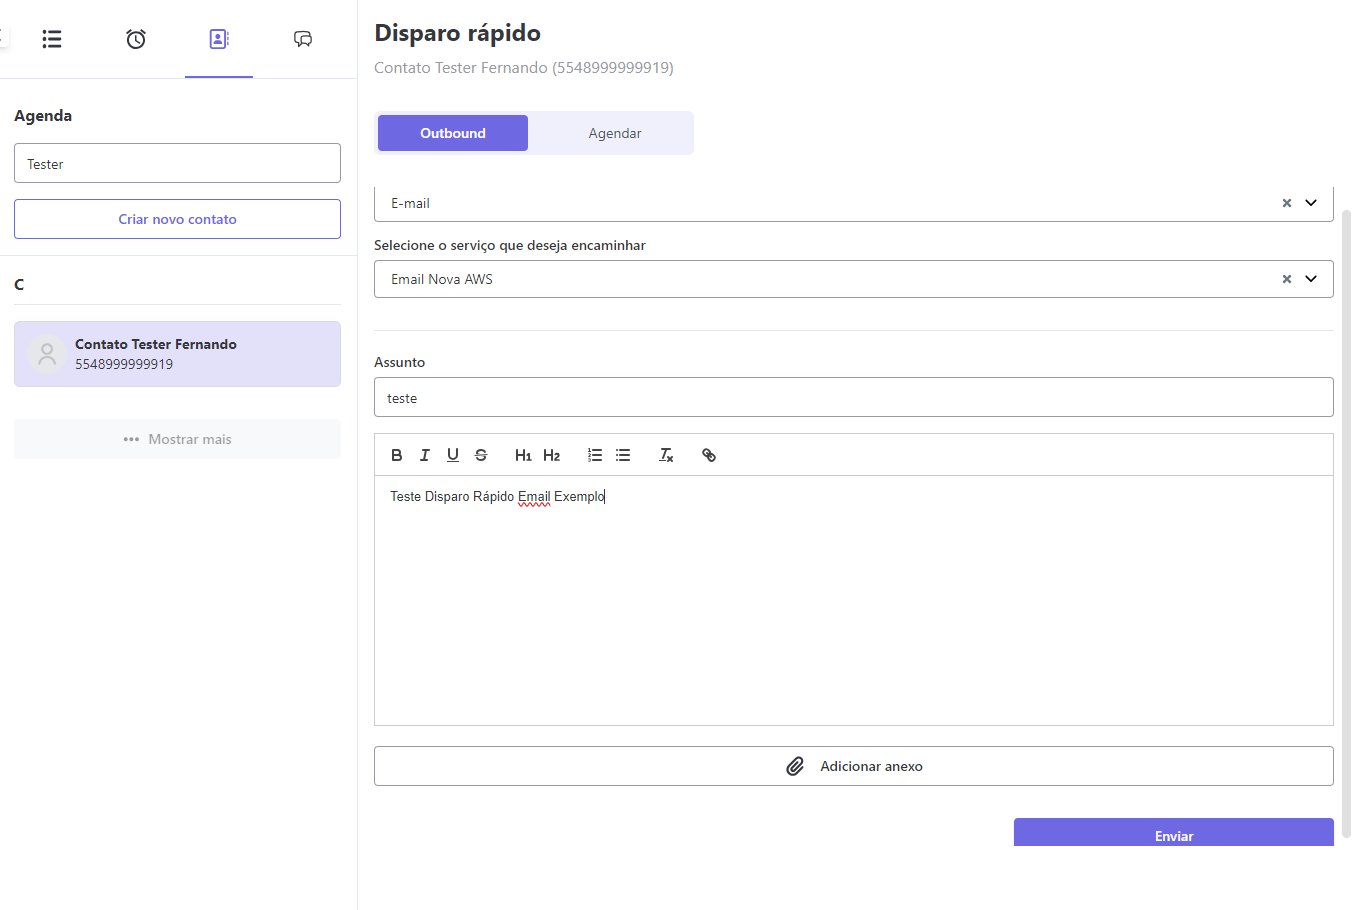The image size is (1365, 910).
Task: Switch to the Agendar tab
Action: pyautogui.click(x=614, y=133)
